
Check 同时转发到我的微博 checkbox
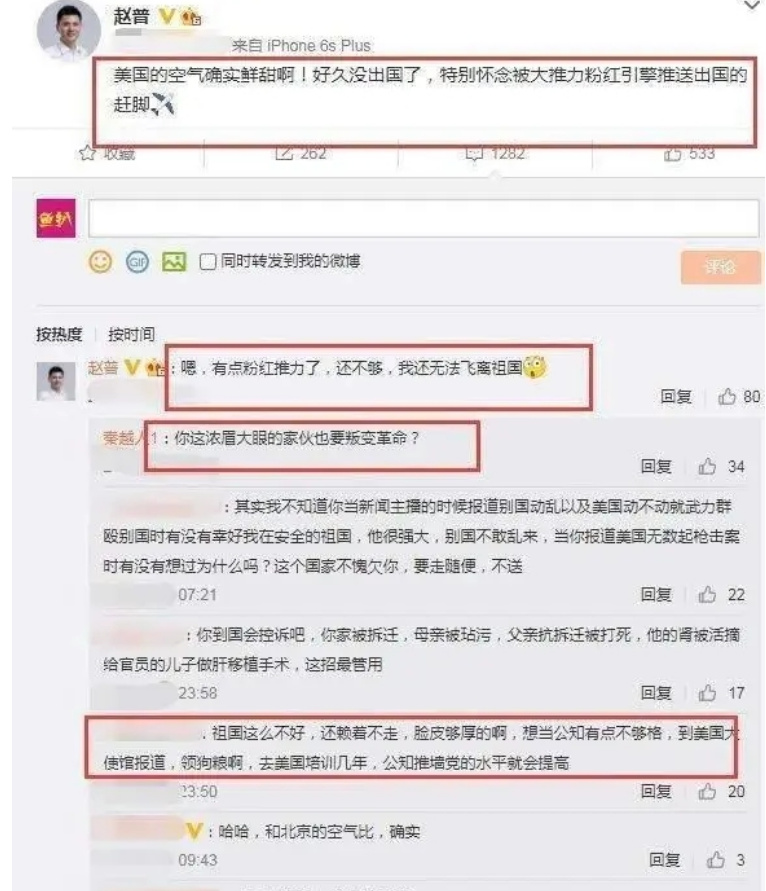[207, 262]
